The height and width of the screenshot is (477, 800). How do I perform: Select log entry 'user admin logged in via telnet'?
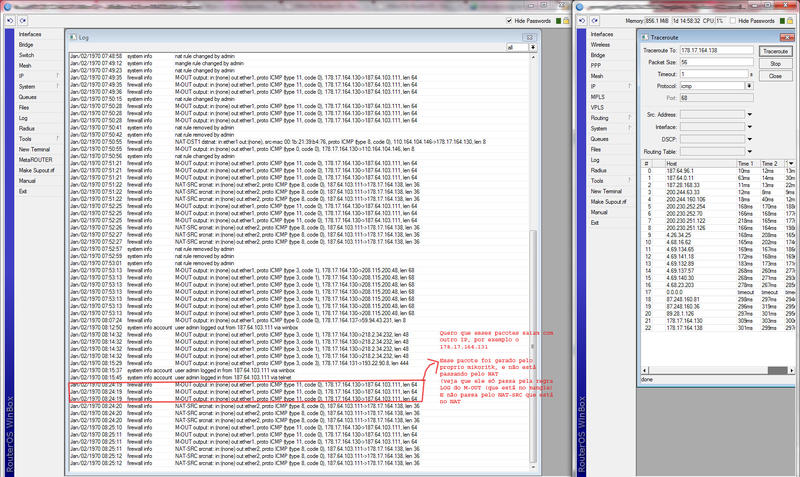tap(301, 378)
